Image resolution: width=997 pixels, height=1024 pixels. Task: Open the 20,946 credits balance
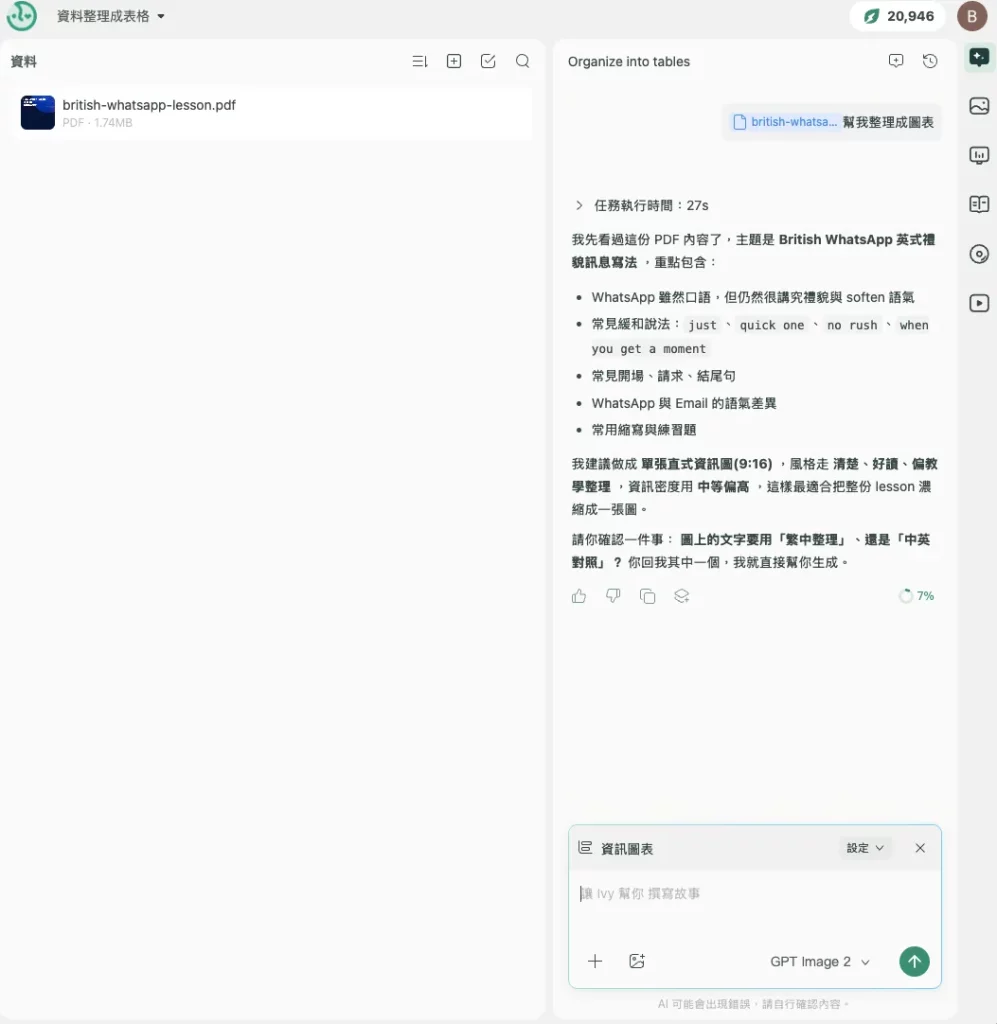pyautogui.click(x=898, y=16)
